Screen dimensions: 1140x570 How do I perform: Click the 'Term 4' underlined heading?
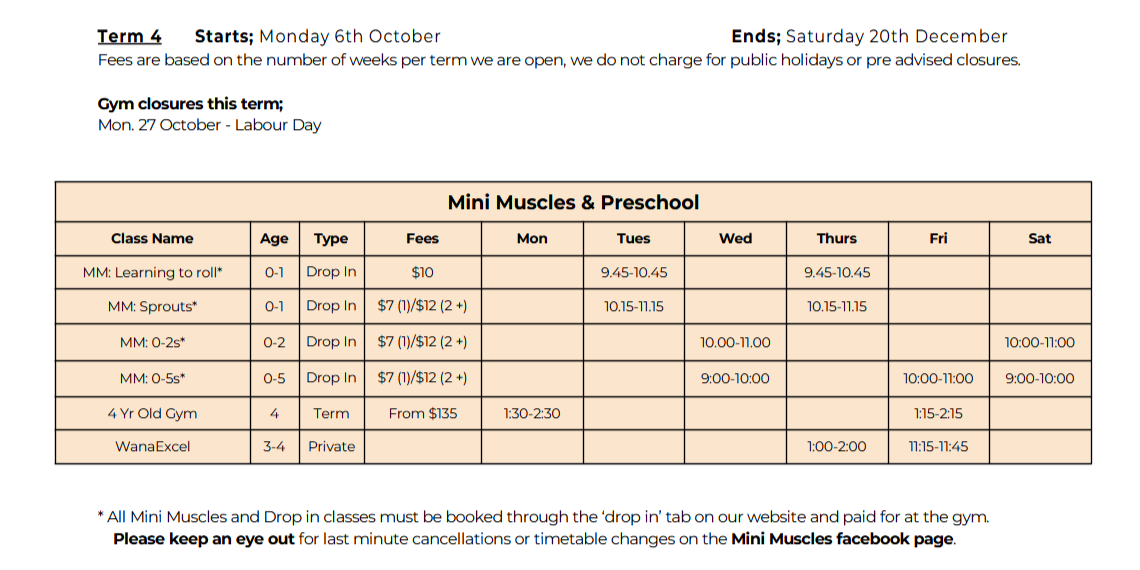[x=129, y=36]
